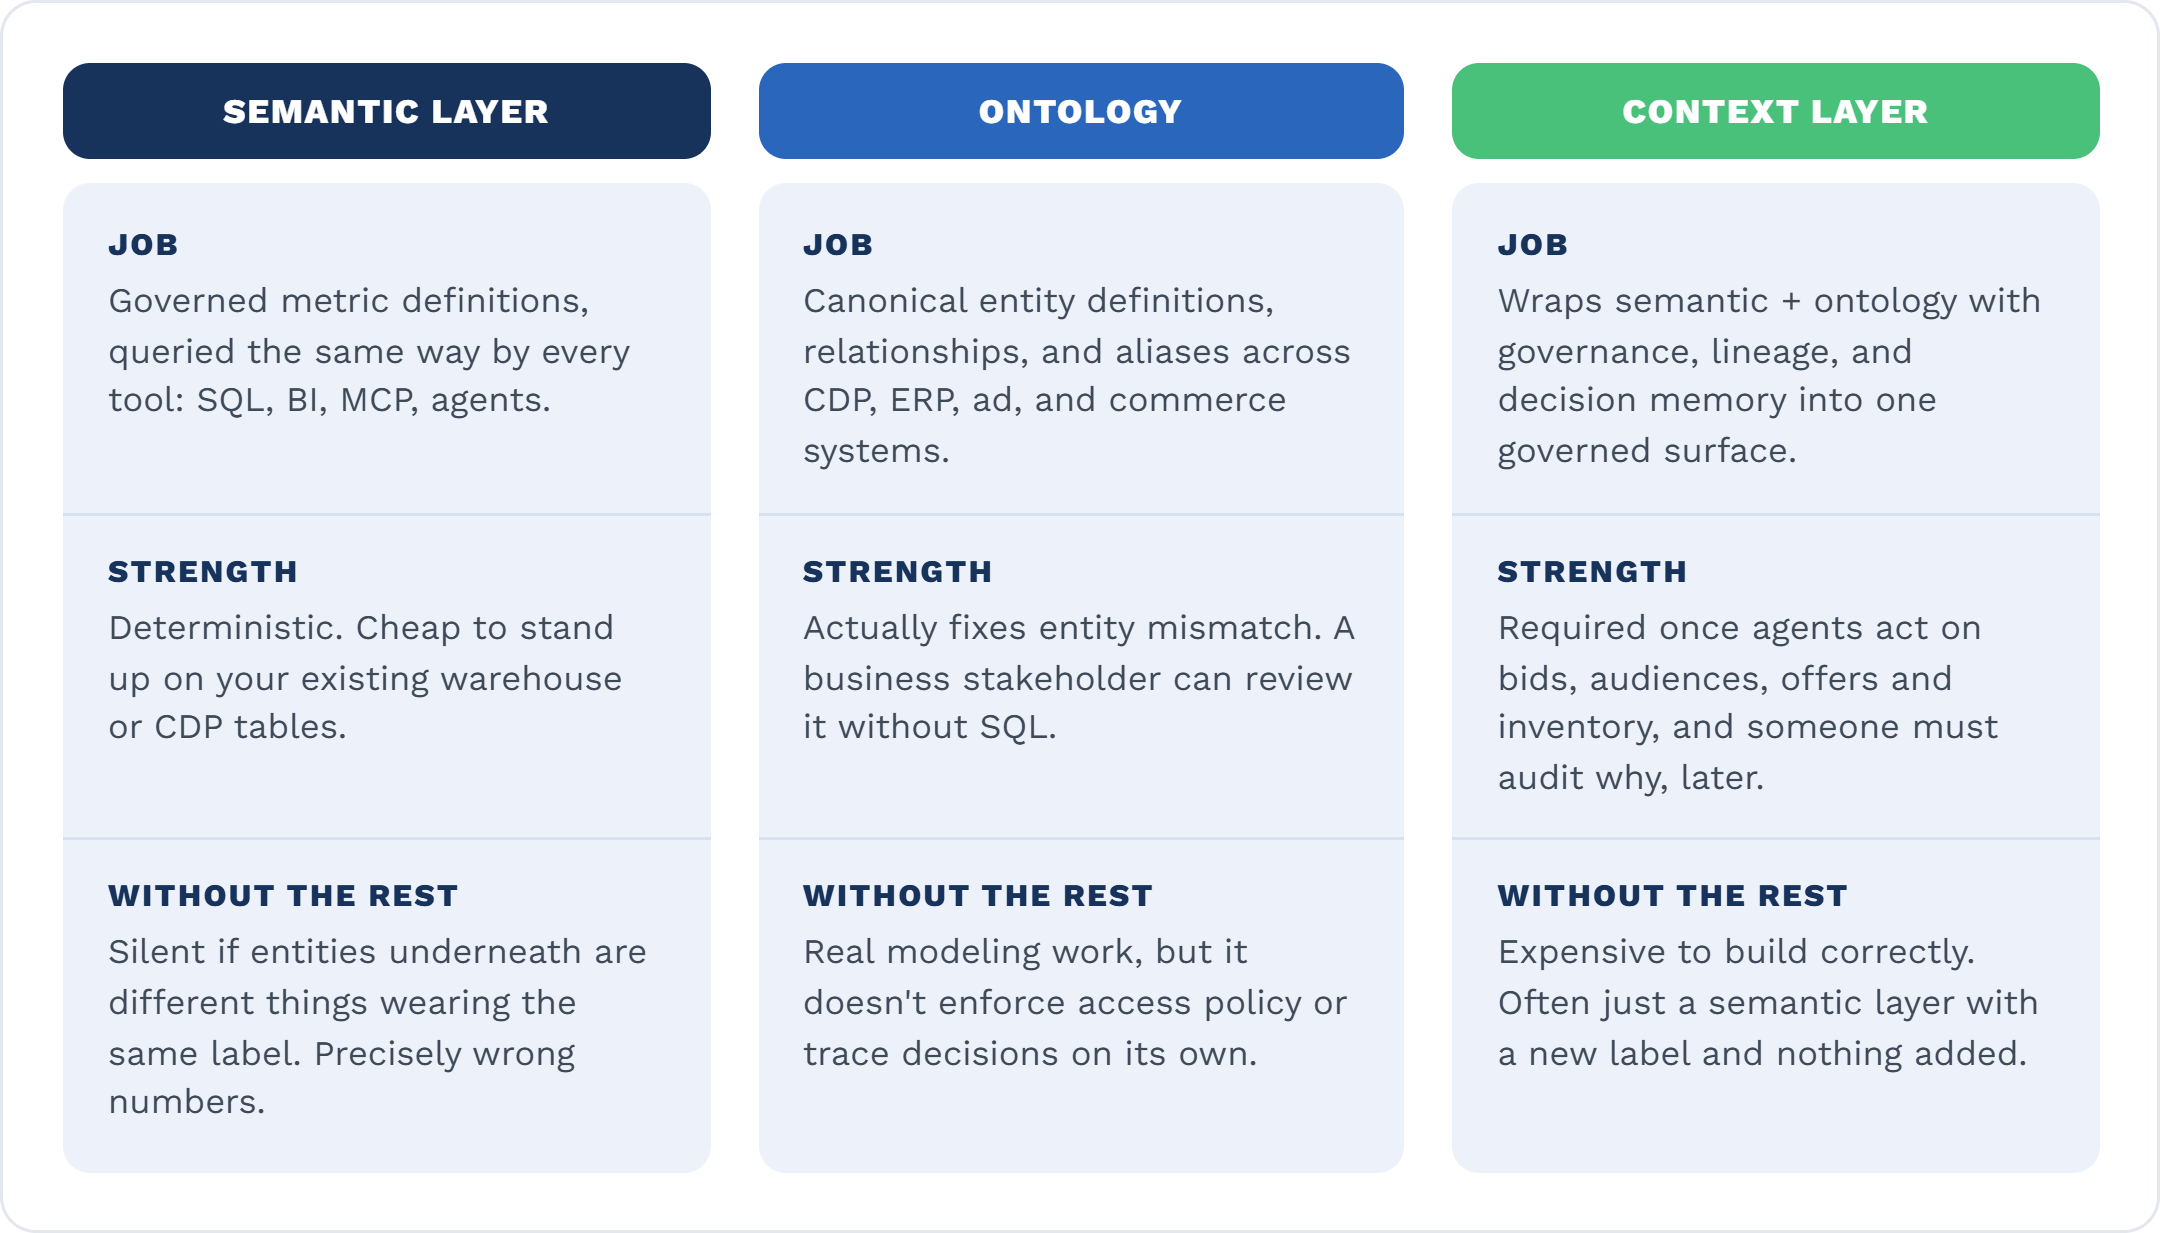
Task: Click 'Required once agents act on' paragraph
Action: coord(1747,703)
